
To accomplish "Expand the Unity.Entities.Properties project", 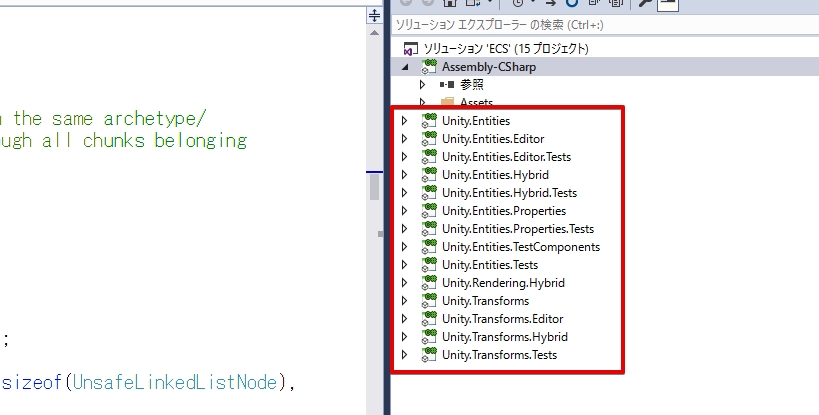I will [x=404, y=211].
